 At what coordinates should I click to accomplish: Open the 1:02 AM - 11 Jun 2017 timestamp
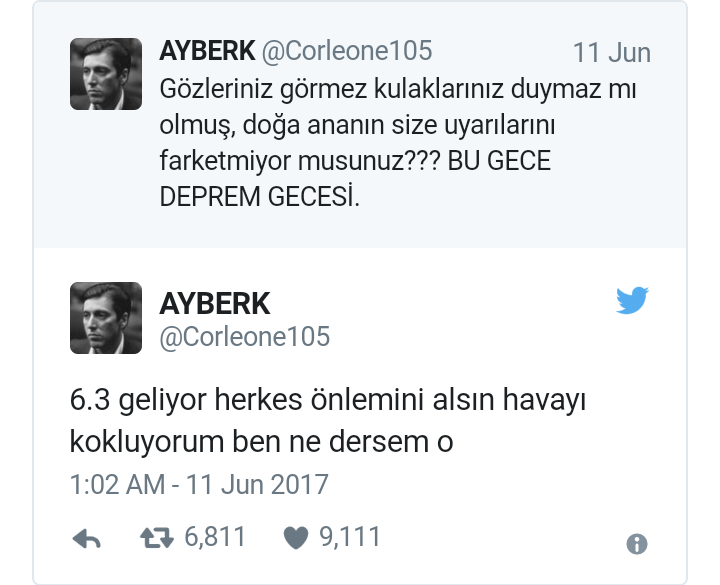(199, 484)
